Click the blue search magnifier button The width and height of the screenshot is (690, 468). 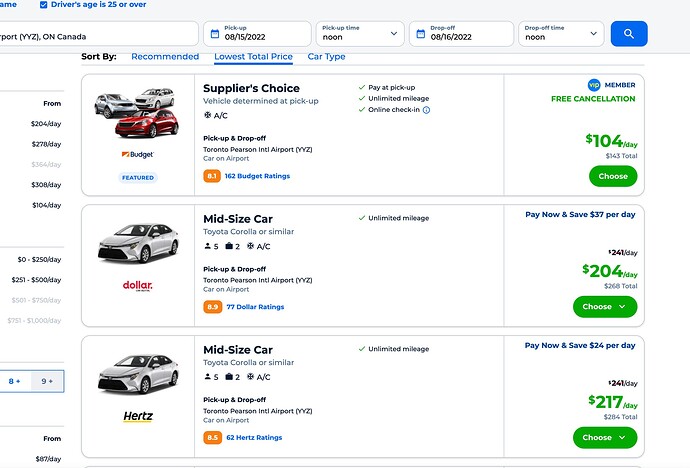(x=629, y=34)
